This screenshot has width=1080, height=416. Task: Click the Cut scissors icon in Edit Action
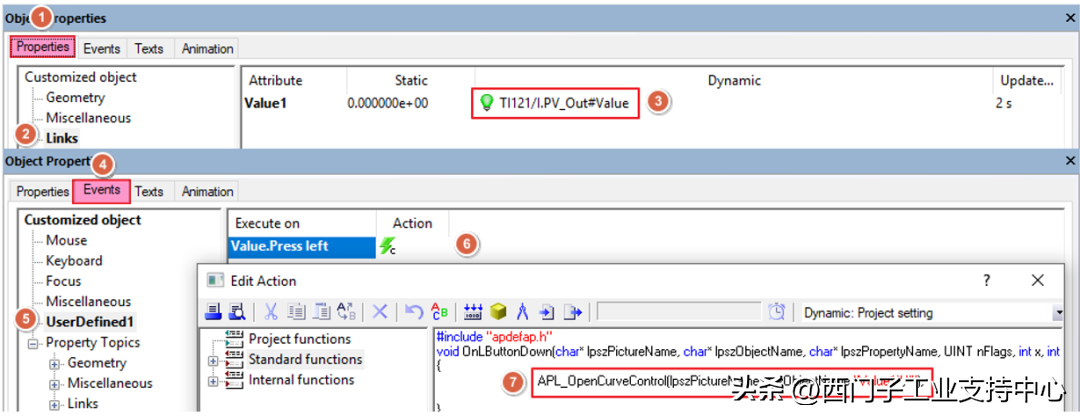(270, 312)
